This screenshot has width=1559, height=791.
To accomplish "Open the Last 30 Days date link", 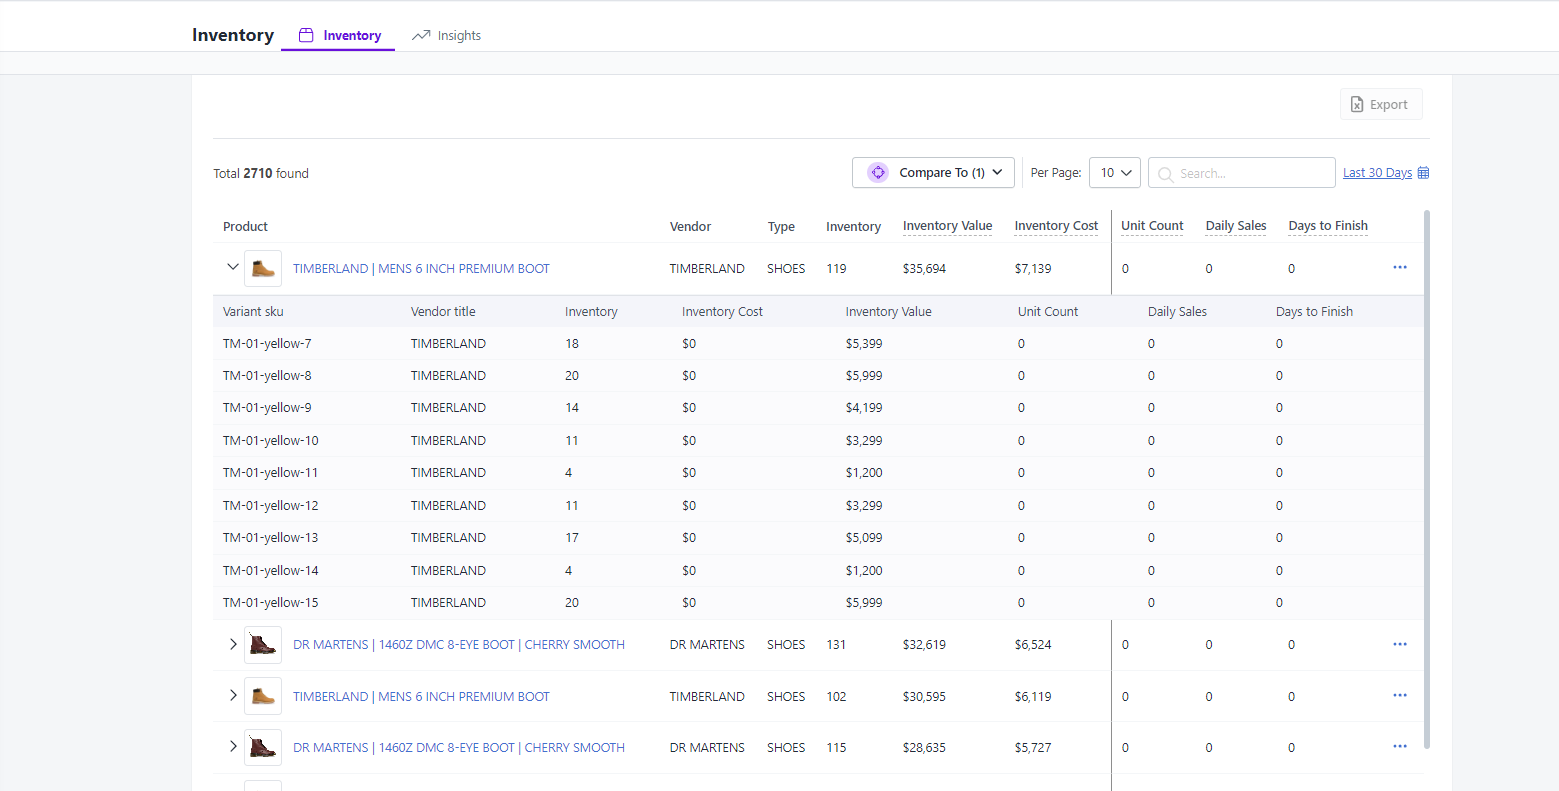I will 1377,173.
